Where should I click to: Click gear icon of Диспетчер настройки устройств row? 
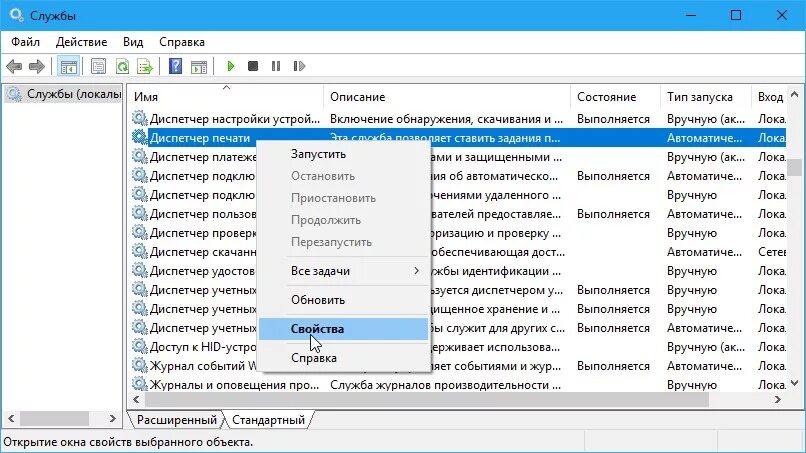tap(139, 118)
